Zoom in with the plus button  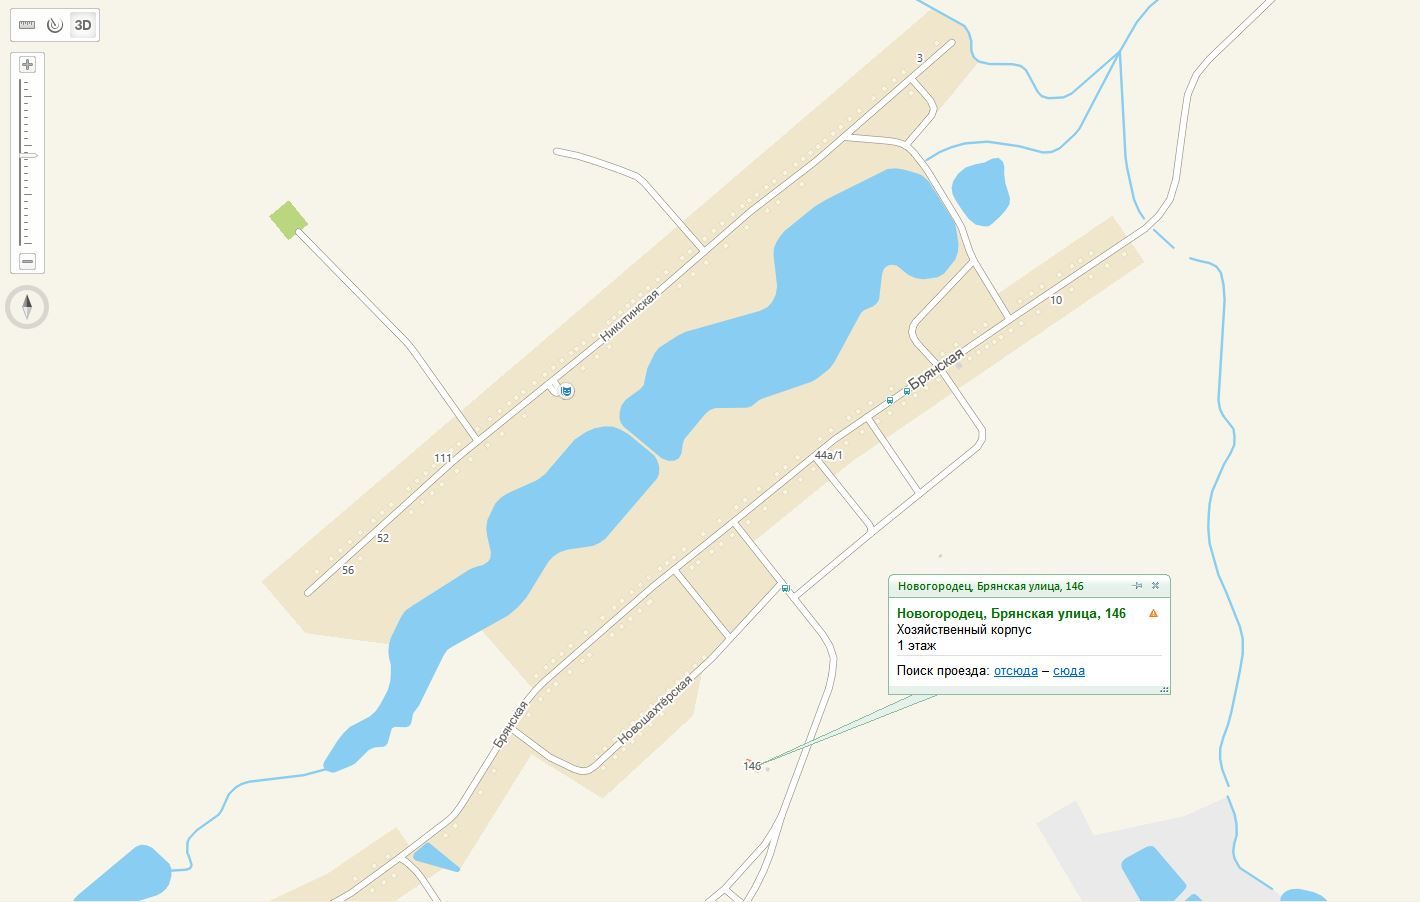[27, 64]
